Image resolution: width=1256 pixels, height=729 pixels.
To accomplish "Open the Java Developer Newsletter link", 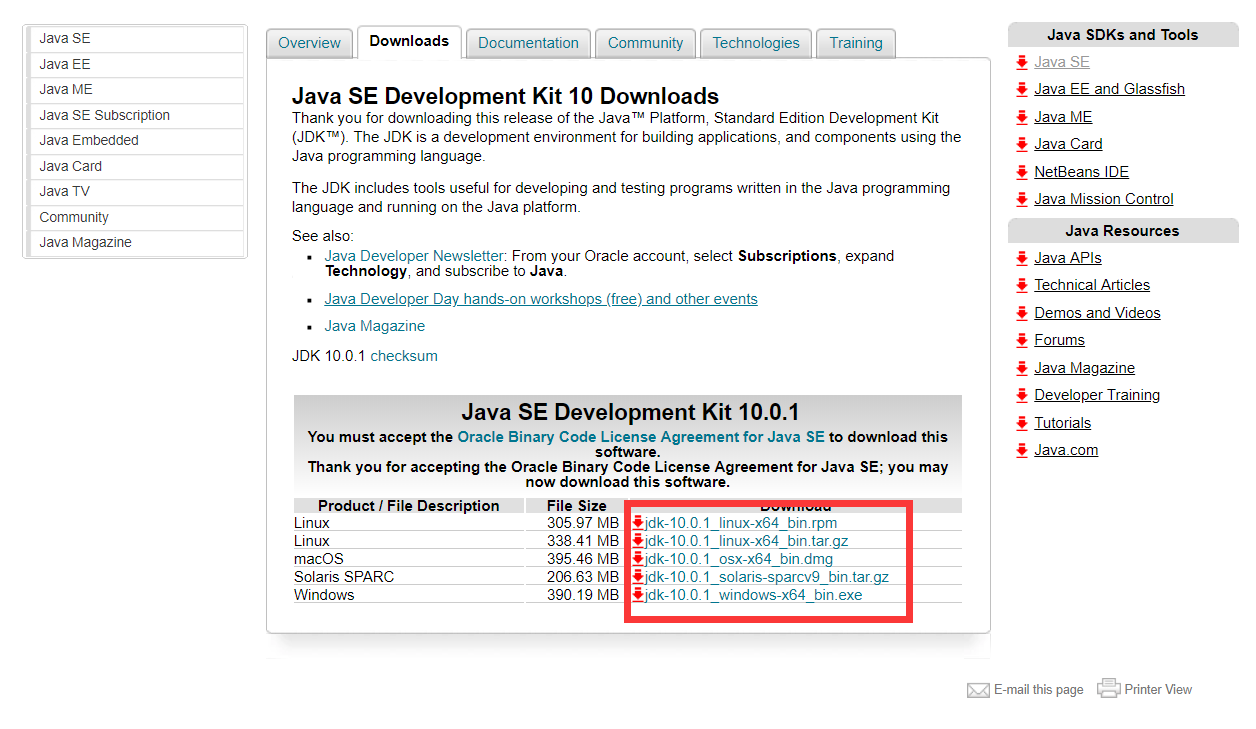I will coord(415,256).
